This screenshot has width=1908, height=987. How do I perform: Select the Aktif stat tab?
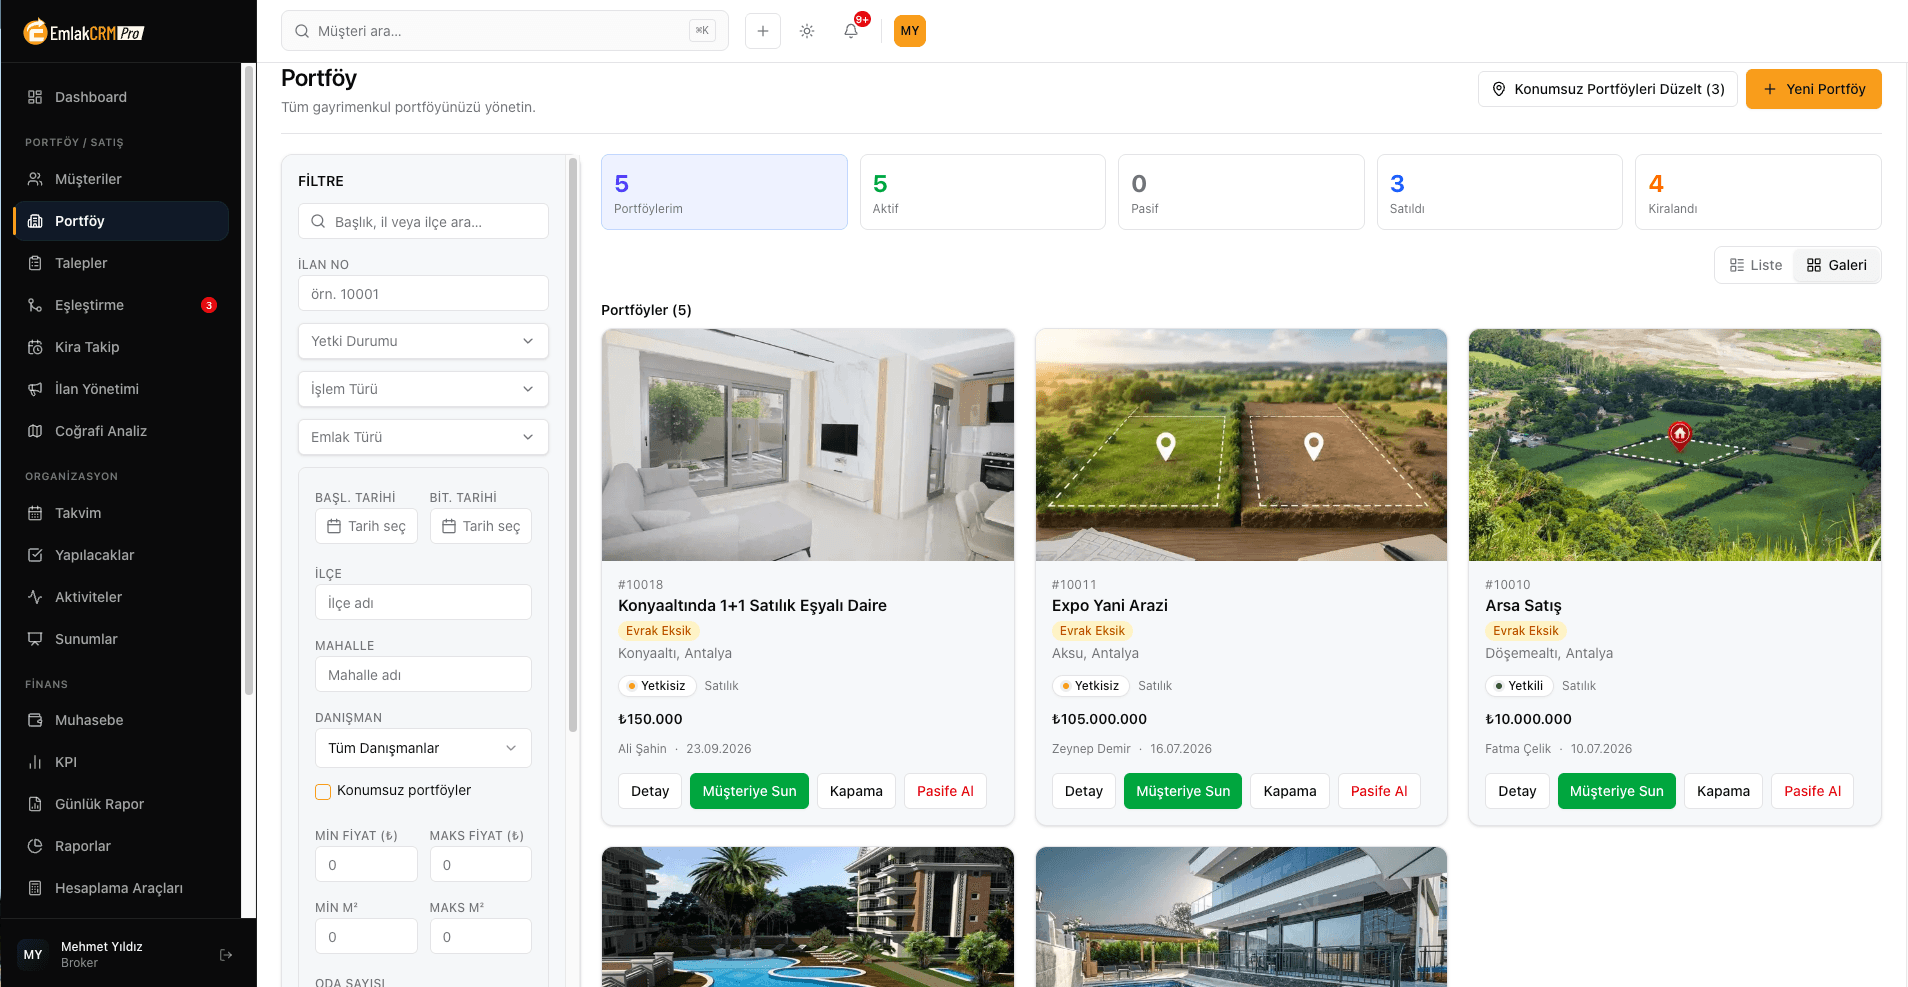click(x=983, y=192)
